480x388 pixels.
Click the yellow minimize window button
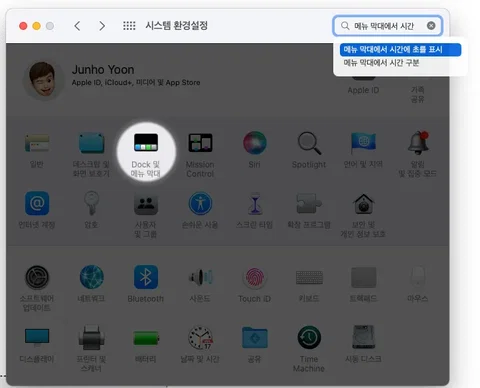pyautogui.click(x=36, y=26)
